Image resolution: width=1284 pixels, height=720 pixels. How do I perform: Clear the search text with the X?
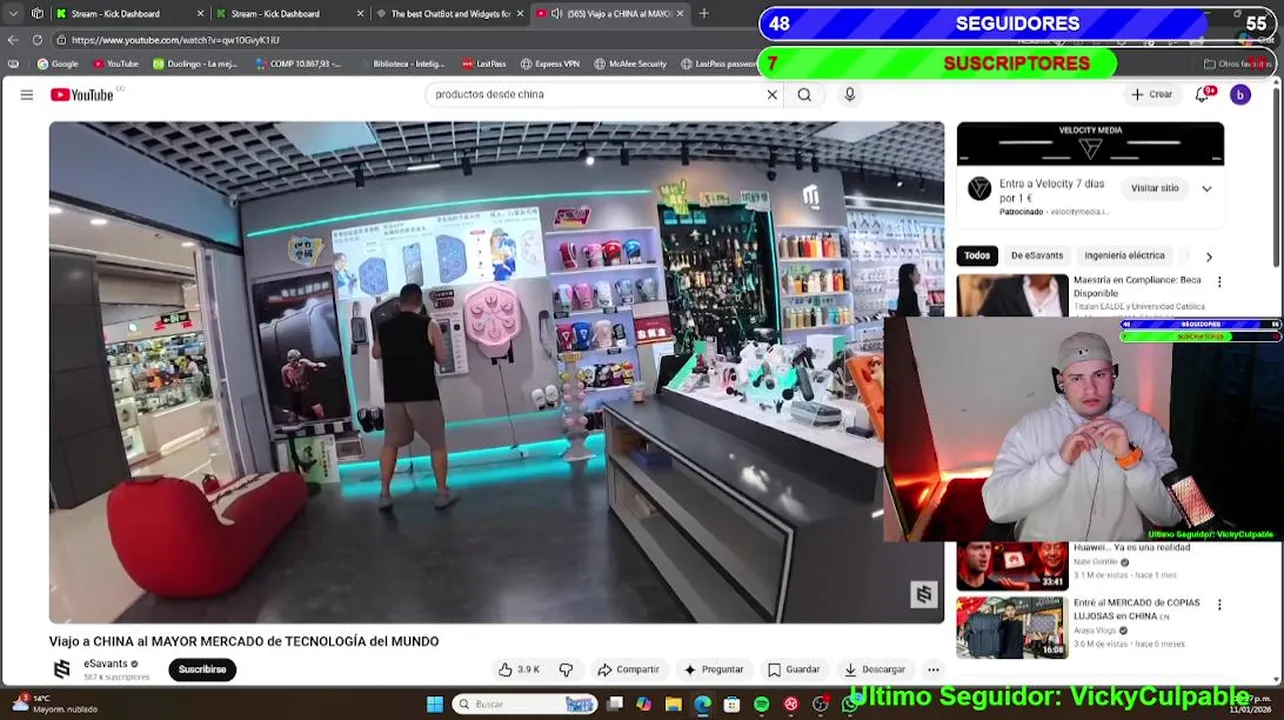[772, 94]
